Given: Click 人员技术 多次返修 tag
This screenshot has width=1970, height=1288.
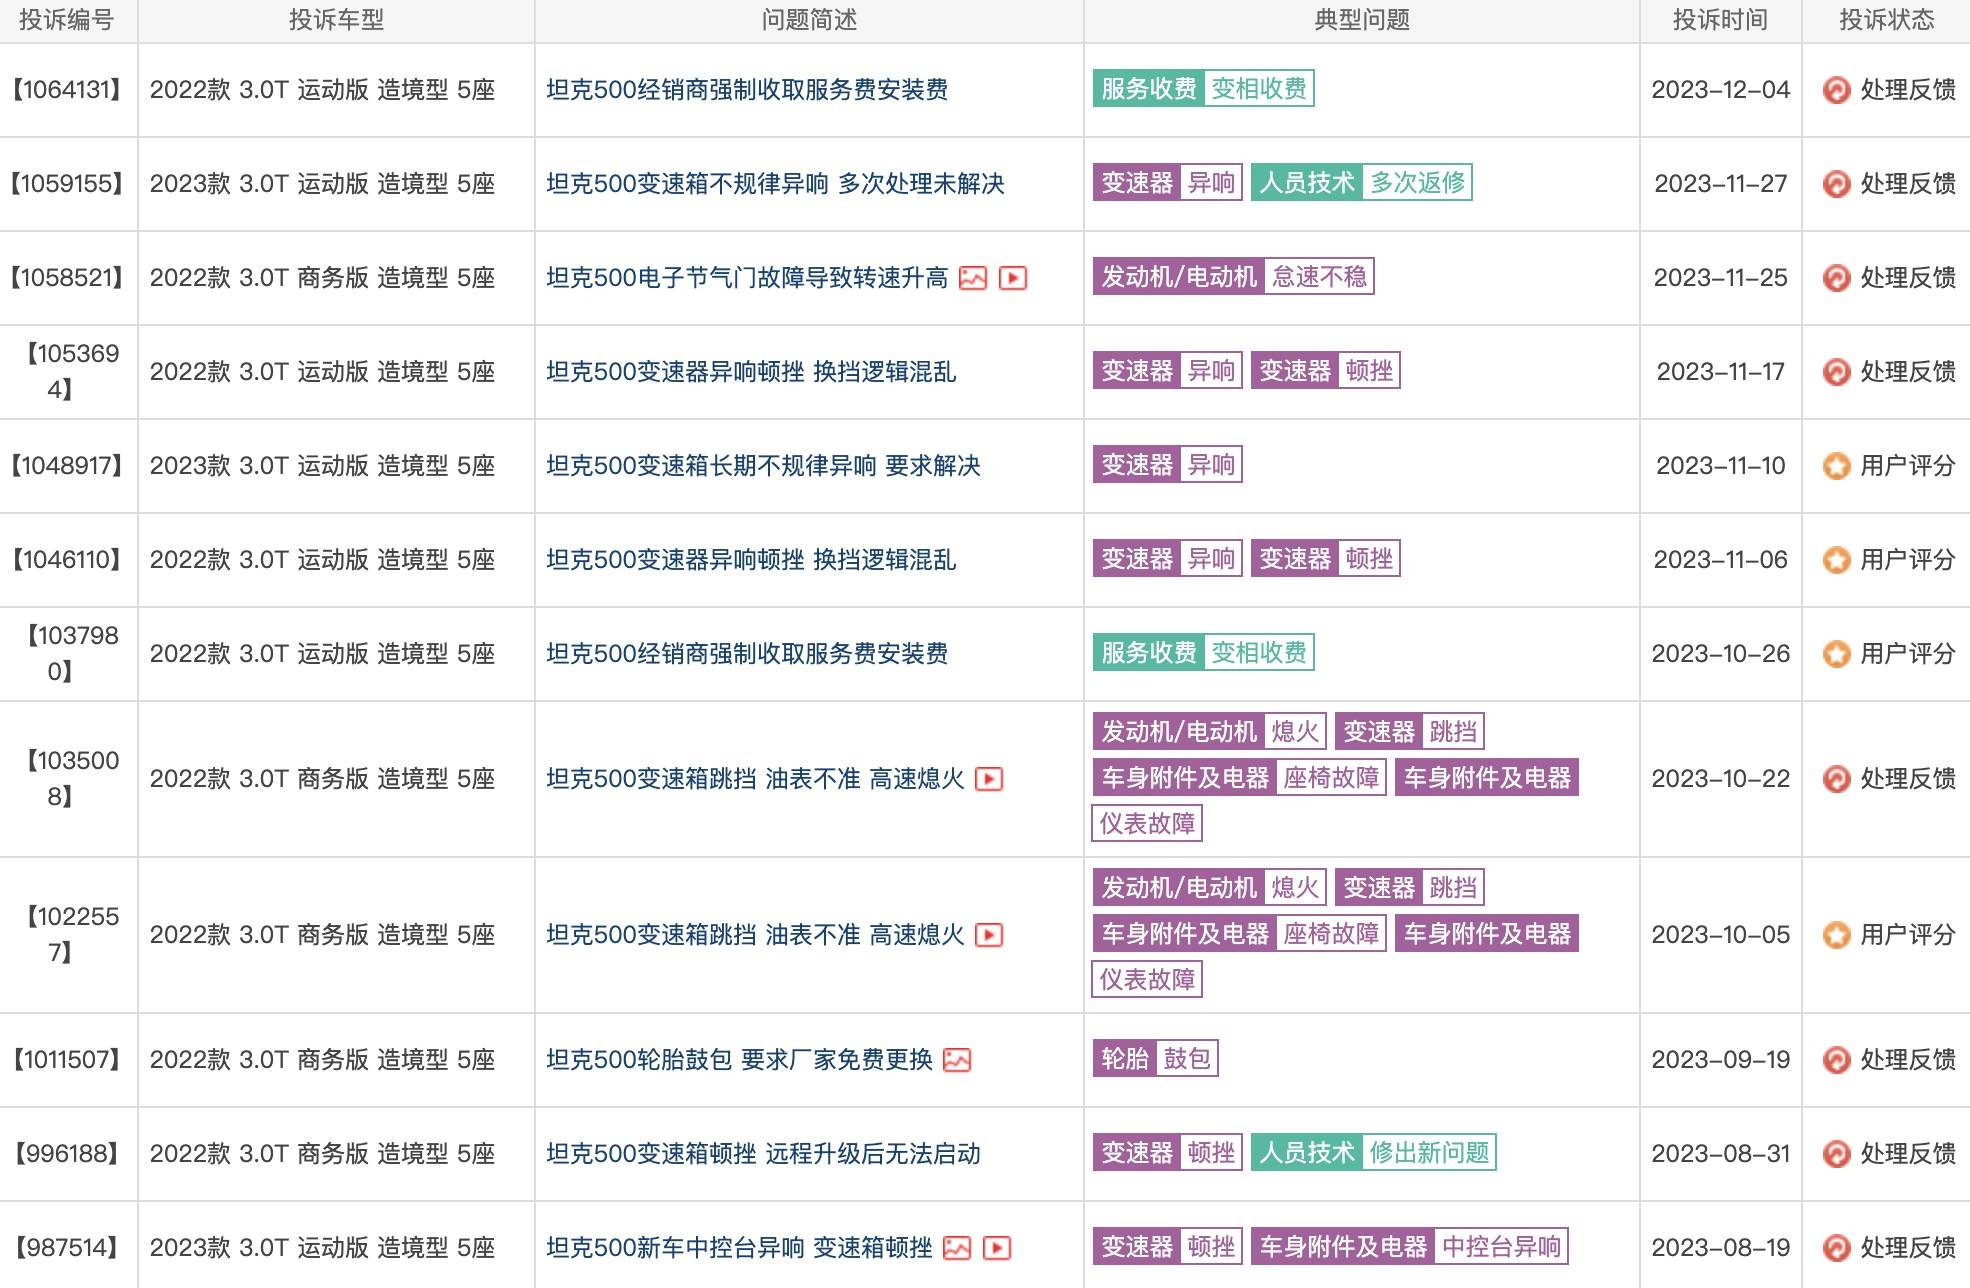Looking at the screenshot, I should [1361, 182].
